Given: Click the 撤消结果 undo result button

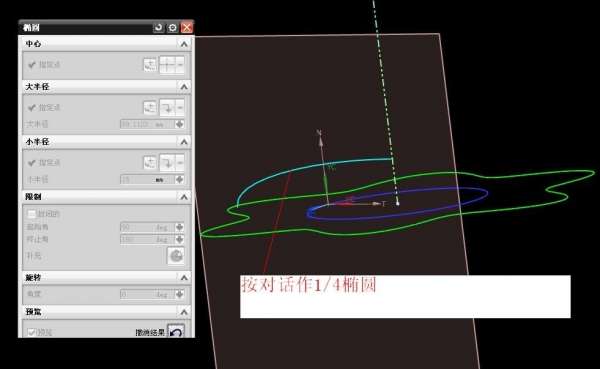Looking at the screenshot, I should (x=176, y=331).
